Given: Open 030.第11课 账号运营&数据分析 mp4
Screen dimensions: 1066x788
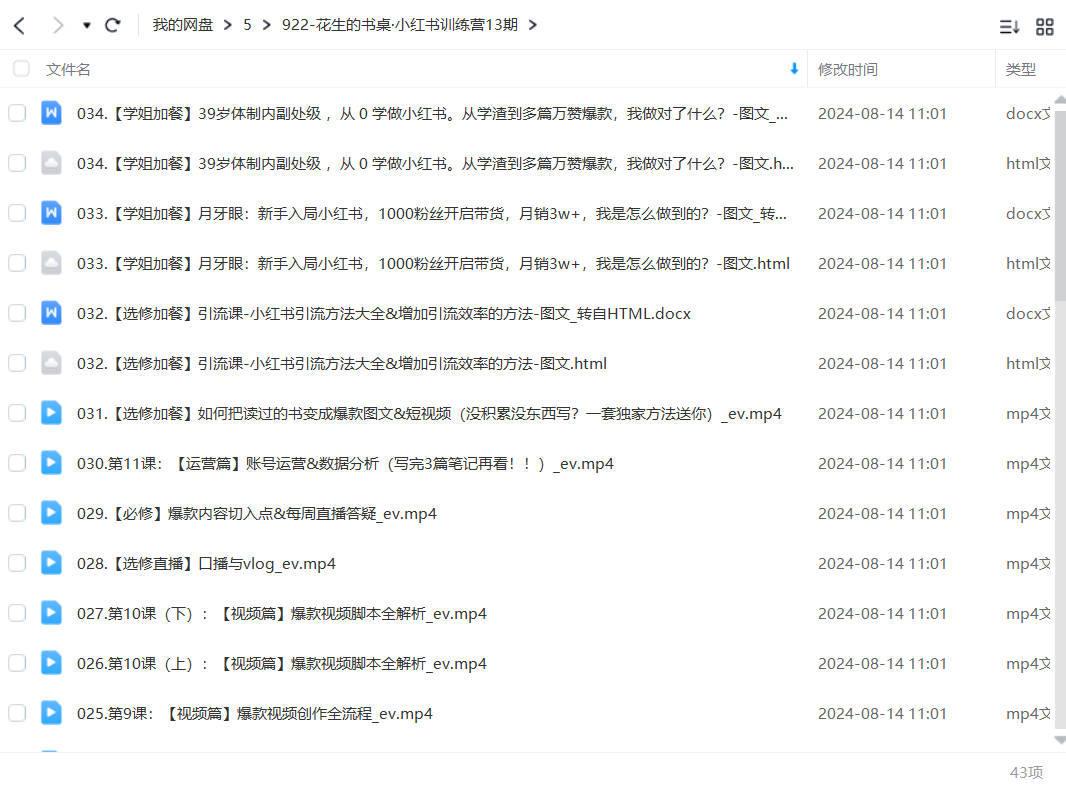Looking at the screenshot, I should (345, 464).
